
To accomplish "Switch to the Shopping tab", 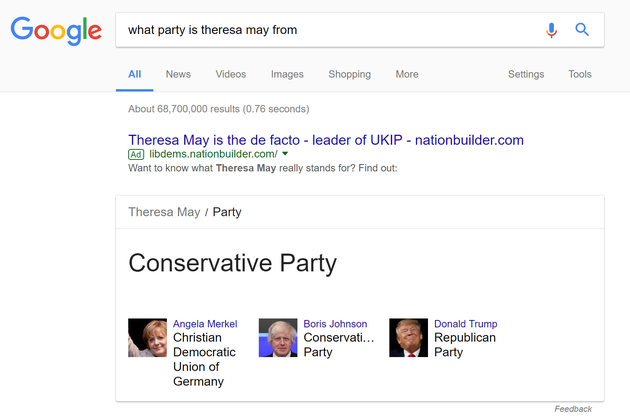I will 350,74.
